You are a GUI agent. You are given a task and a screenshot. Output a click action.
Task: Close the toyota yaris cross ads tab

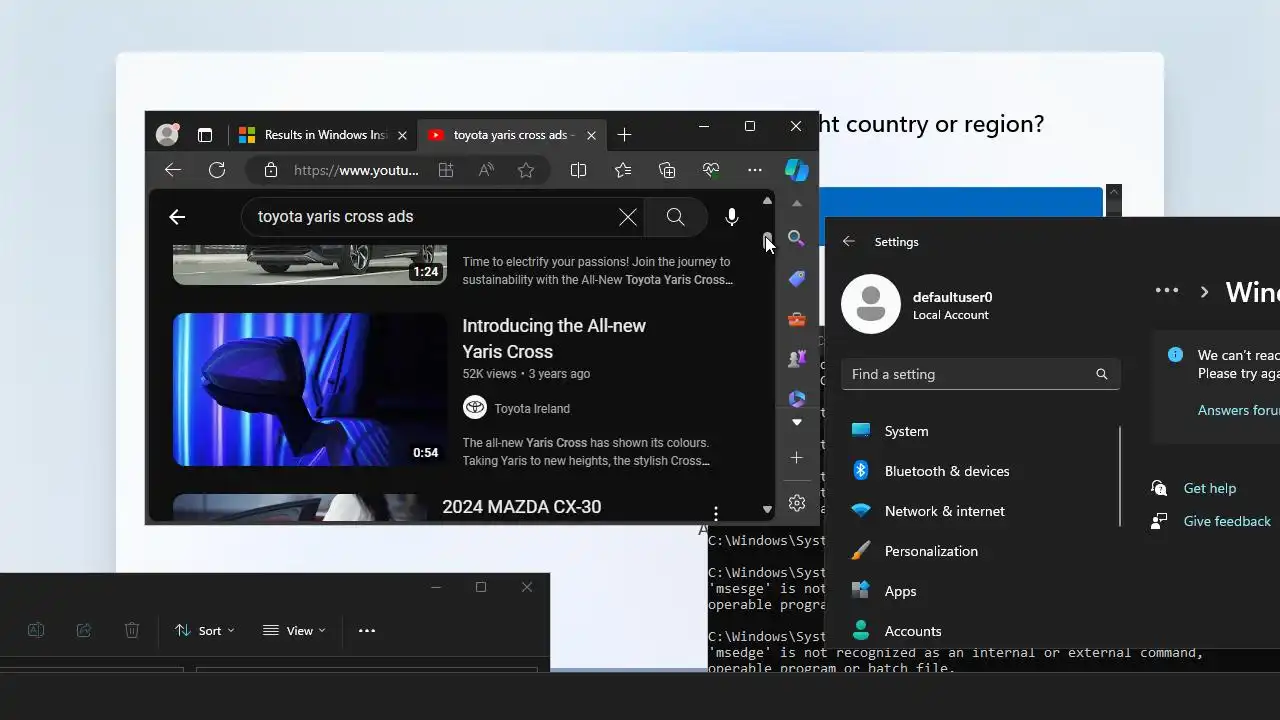(x=591, y=135)
